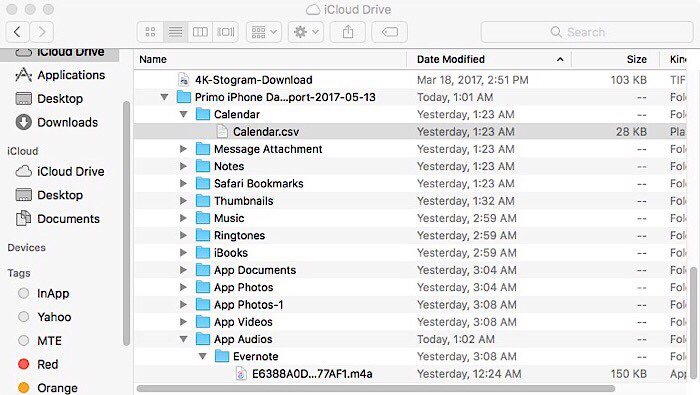Open Downloads in the sidebar
Viewport: 700px width, 395px height.
pos(57,122)
